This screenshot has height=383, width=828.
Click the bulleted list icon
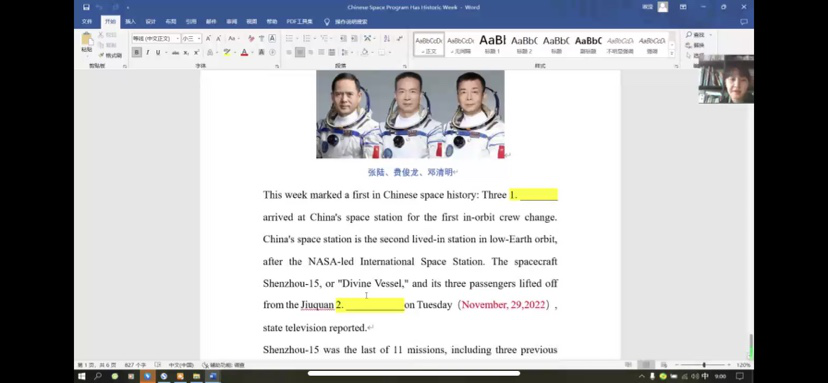tap(289, 39)
